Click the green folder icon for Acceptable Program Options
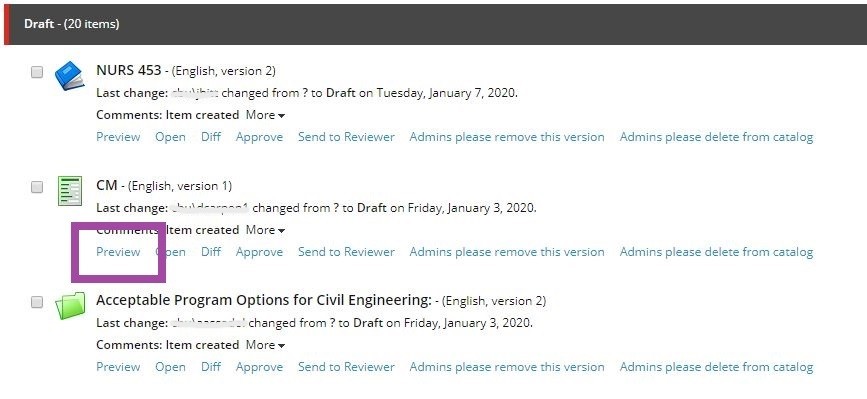The width and height of the screenshot is (867, 399). 70,306
